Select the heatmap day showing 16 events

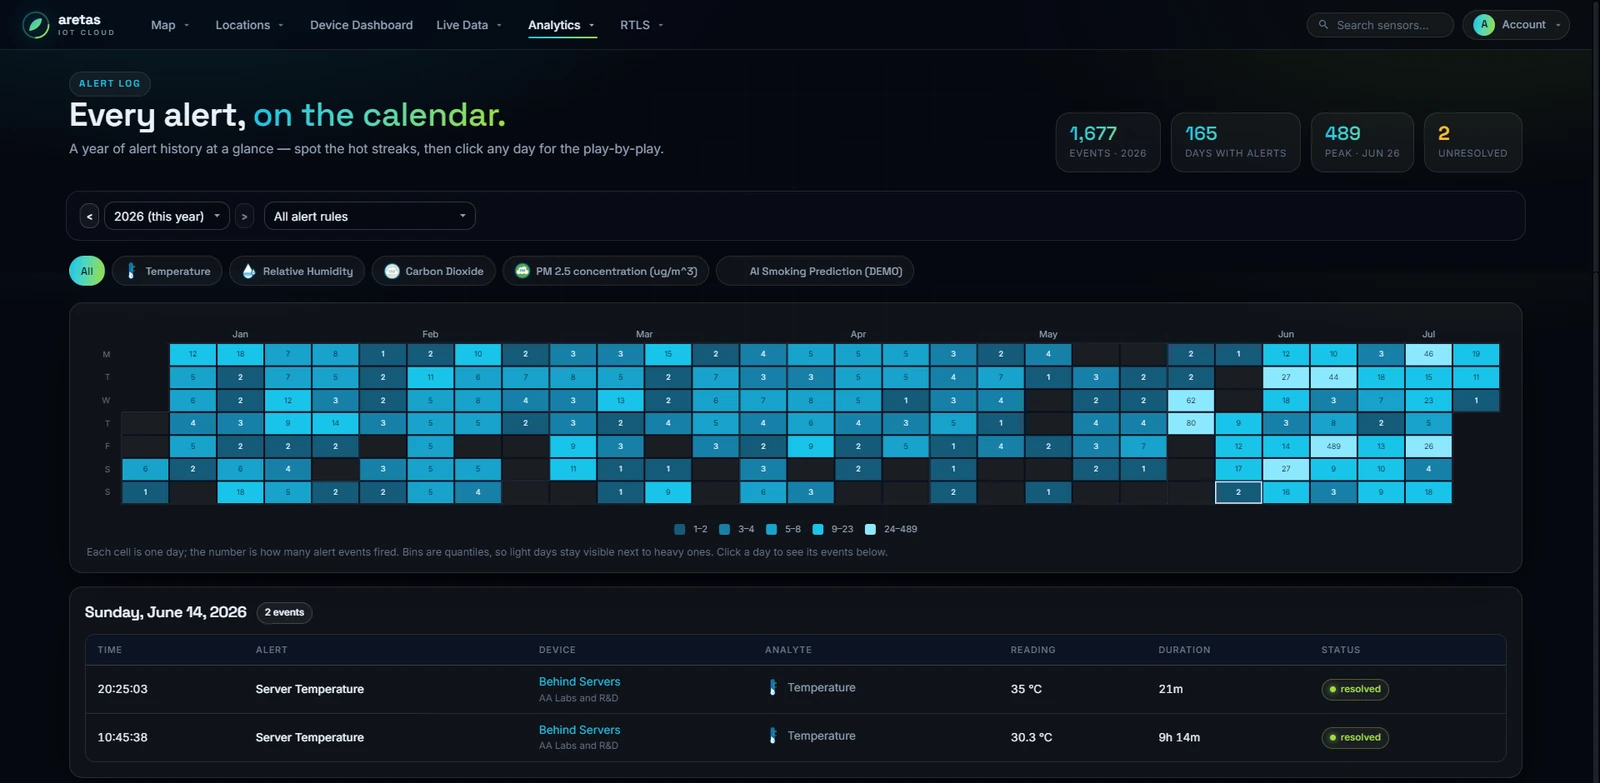click(x=1286, y=492)
